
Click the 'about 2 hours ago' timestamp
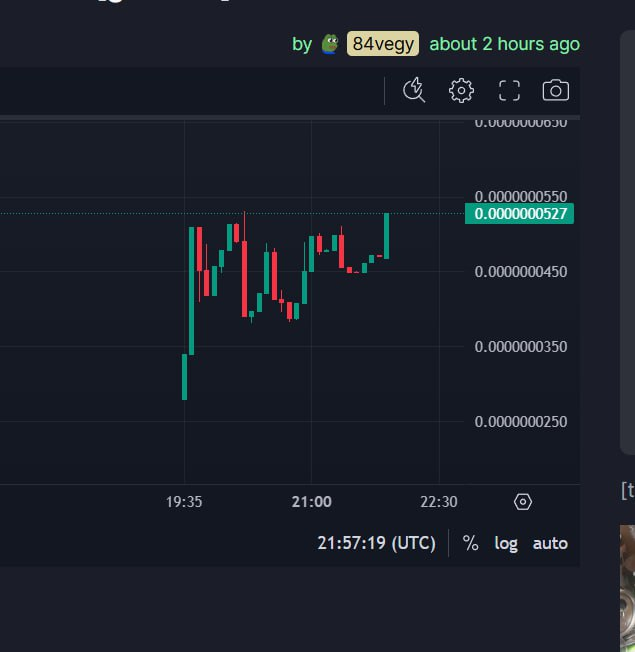pyautogui.click(x=504, y=44)
